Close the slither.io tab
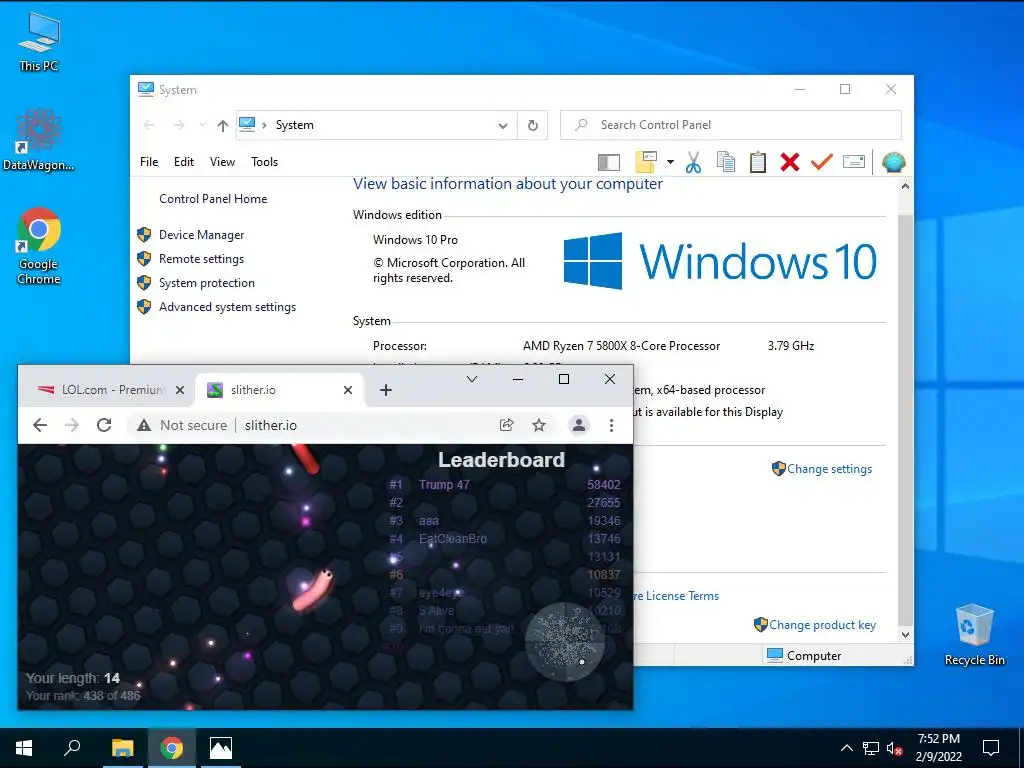The image size is (1024, 768). (347, 390)
